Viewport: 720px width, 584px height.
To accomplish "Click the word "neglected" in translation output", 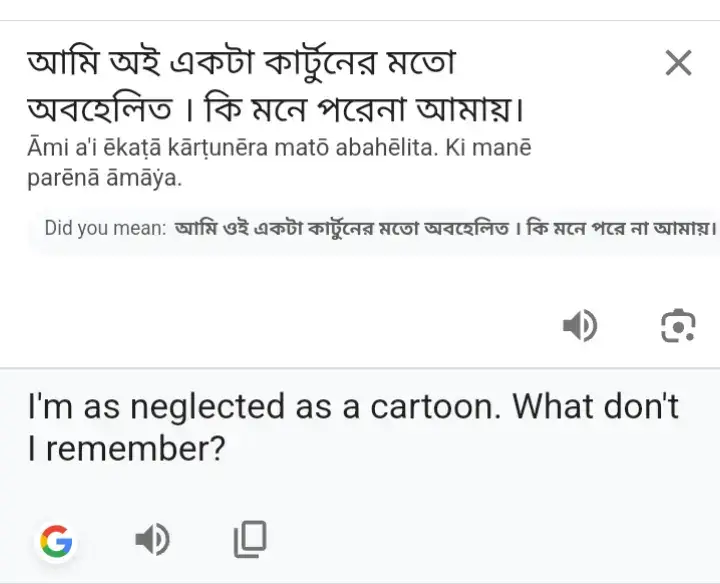I will point(208,408).
